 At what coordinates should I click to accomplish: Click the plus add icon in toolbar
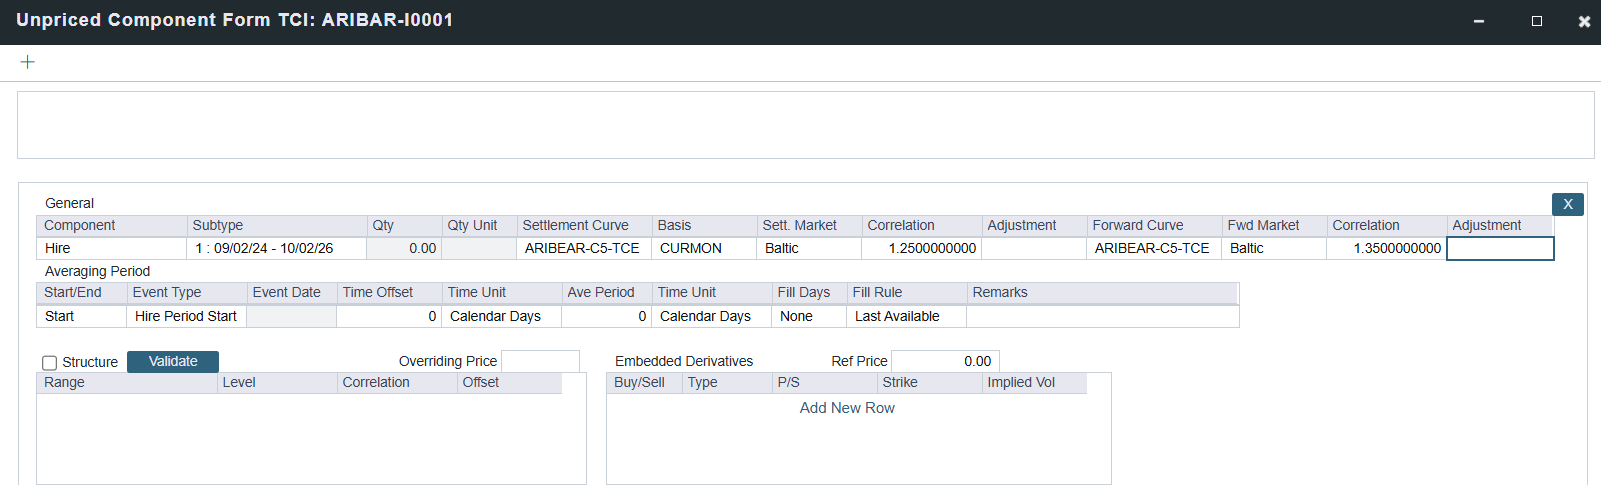[27, 62]
